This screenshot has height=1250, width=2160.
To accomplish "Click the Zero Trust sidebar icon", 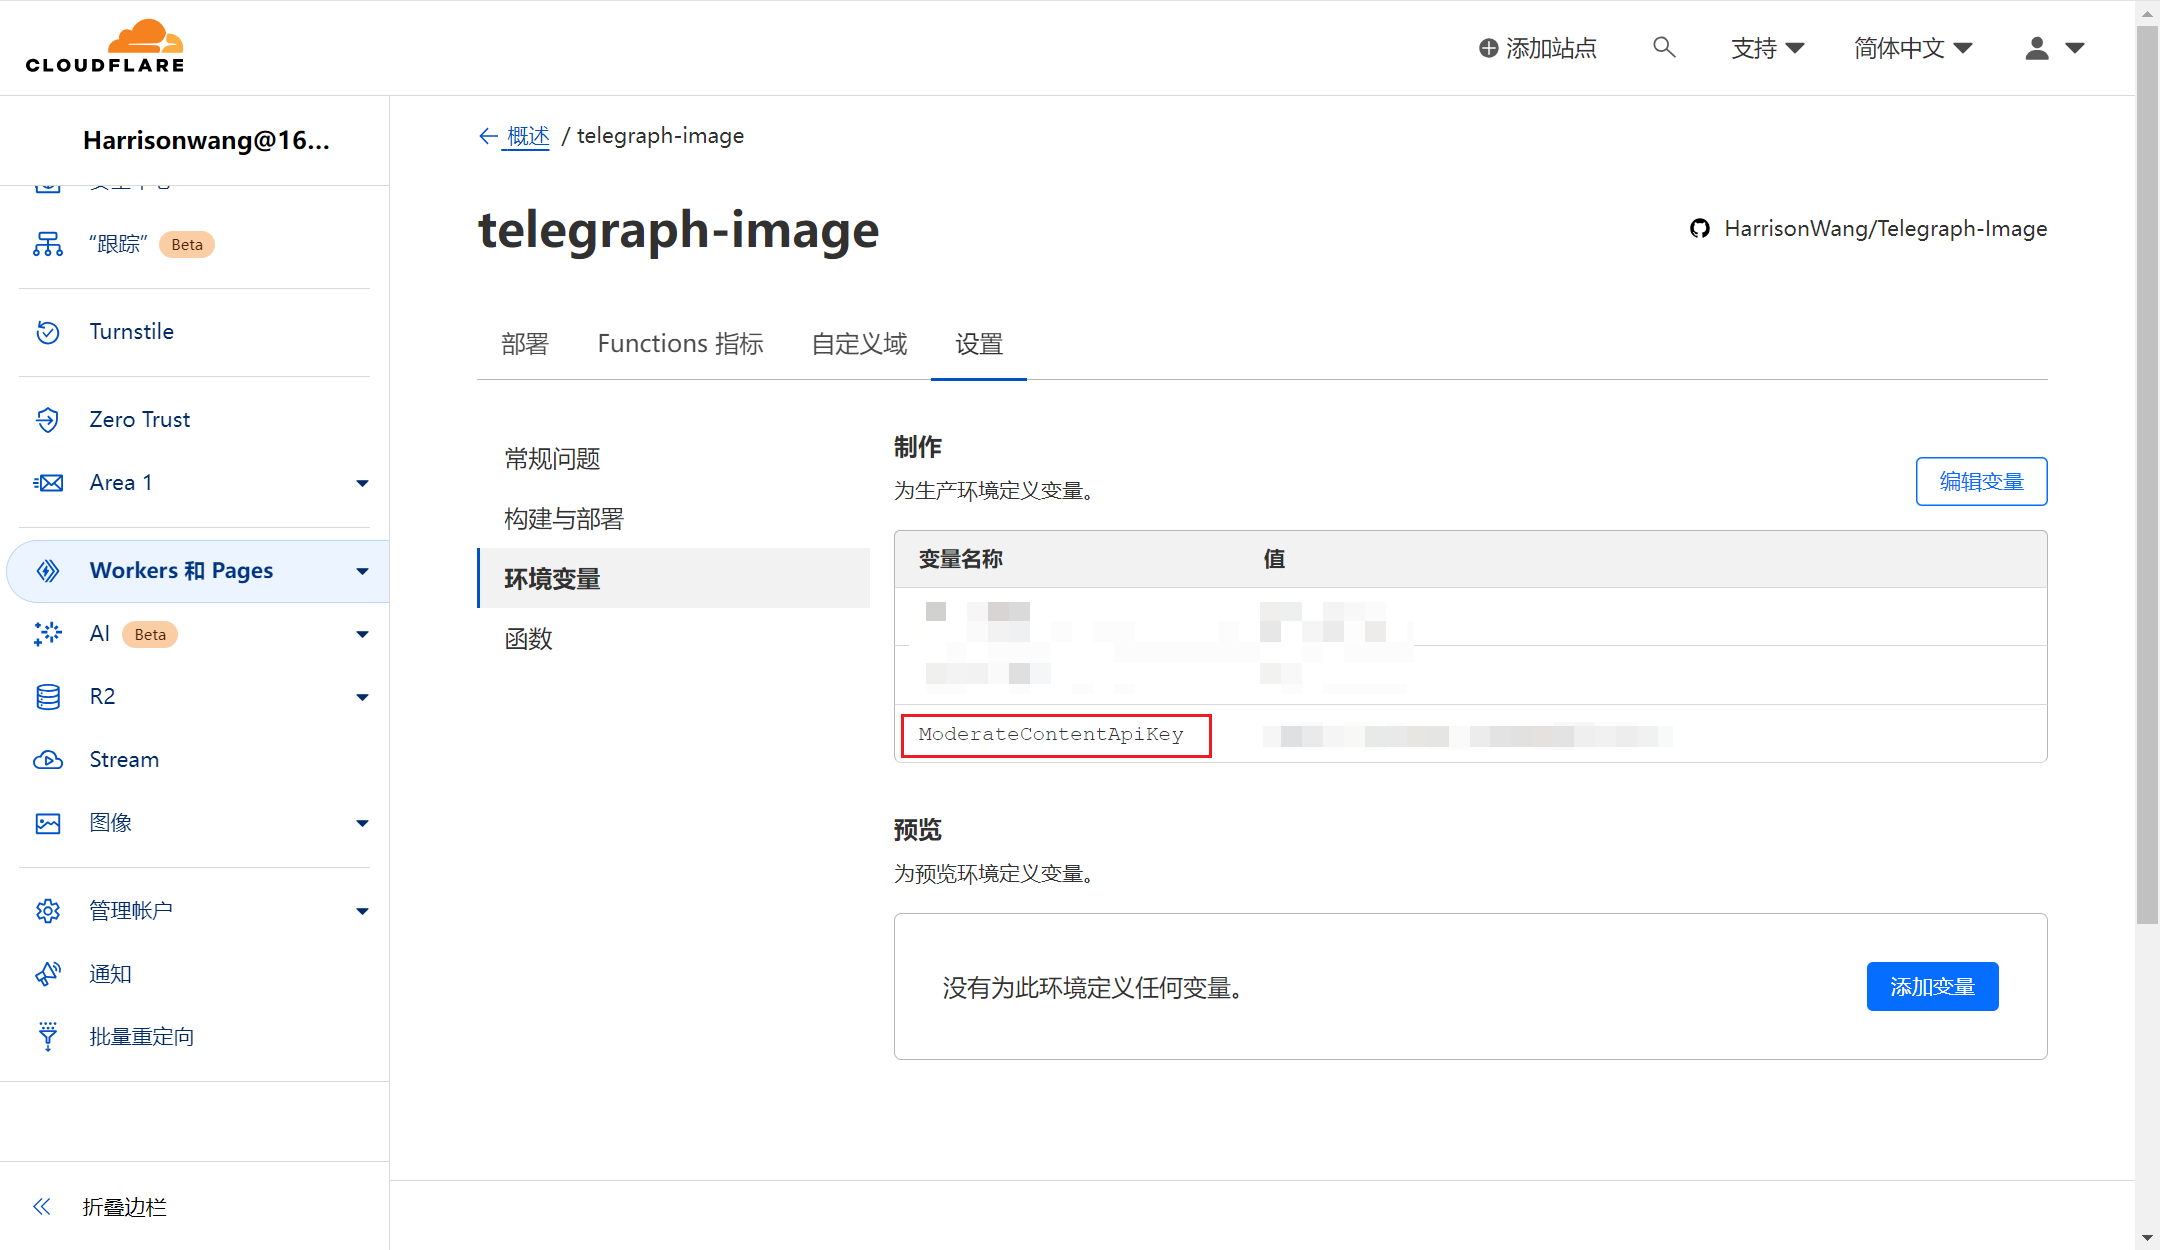I will [48, 420].
